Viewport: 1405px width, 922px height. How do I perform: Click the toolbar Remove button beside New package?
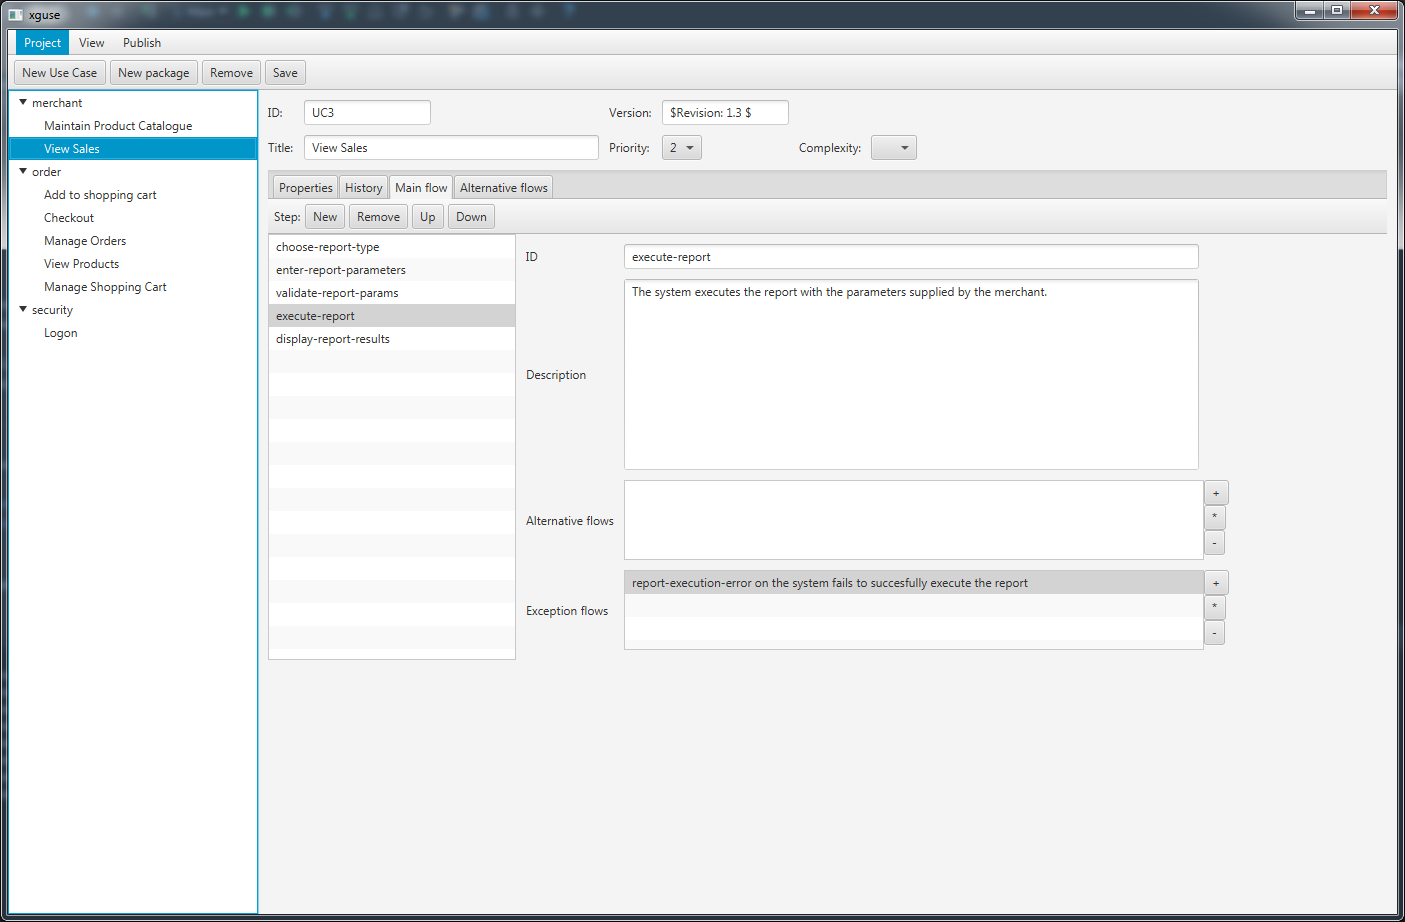pyautogui.click(x=231, y=73)
